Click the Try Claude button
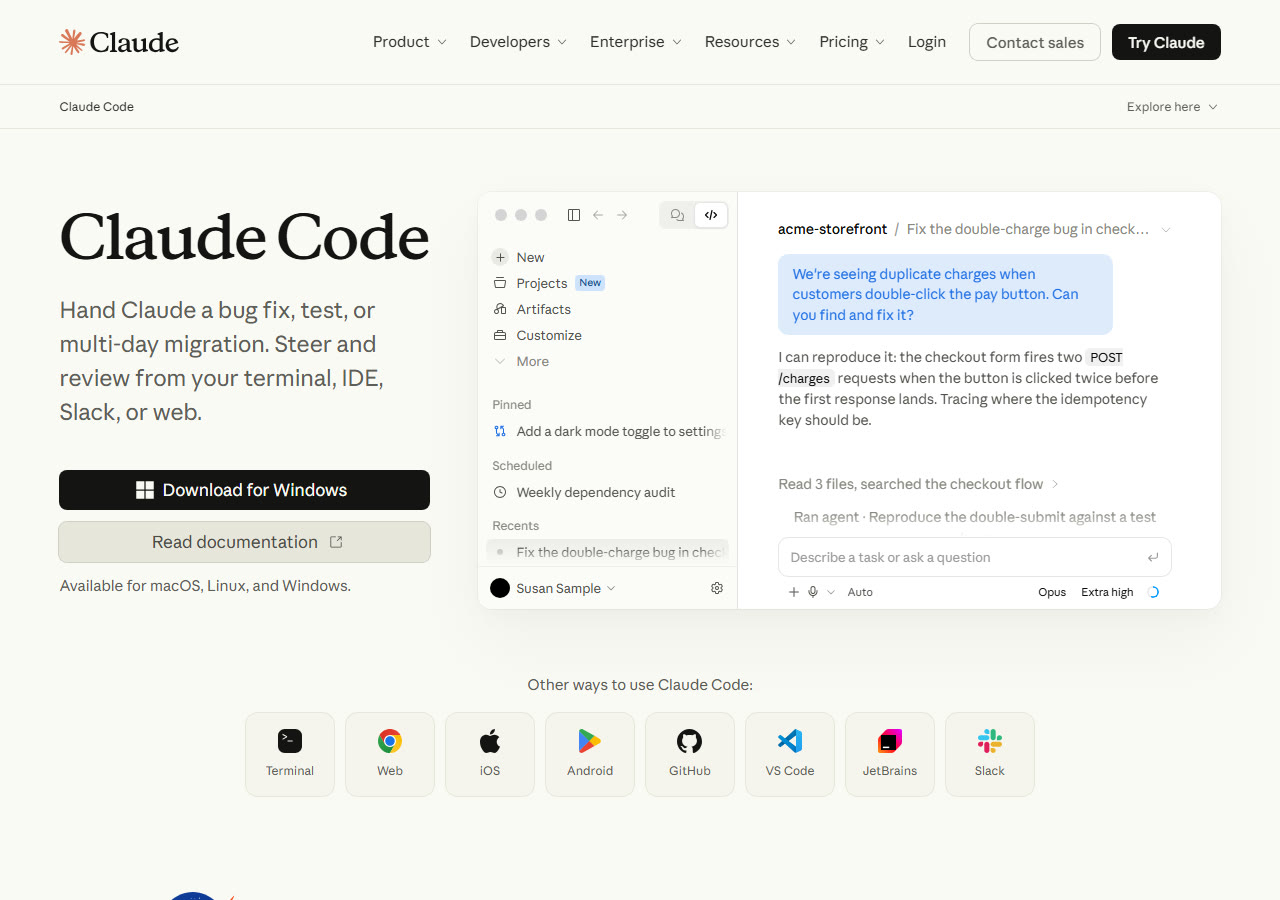Viewport: 1280px width, 900px height. coord(1166,42)
